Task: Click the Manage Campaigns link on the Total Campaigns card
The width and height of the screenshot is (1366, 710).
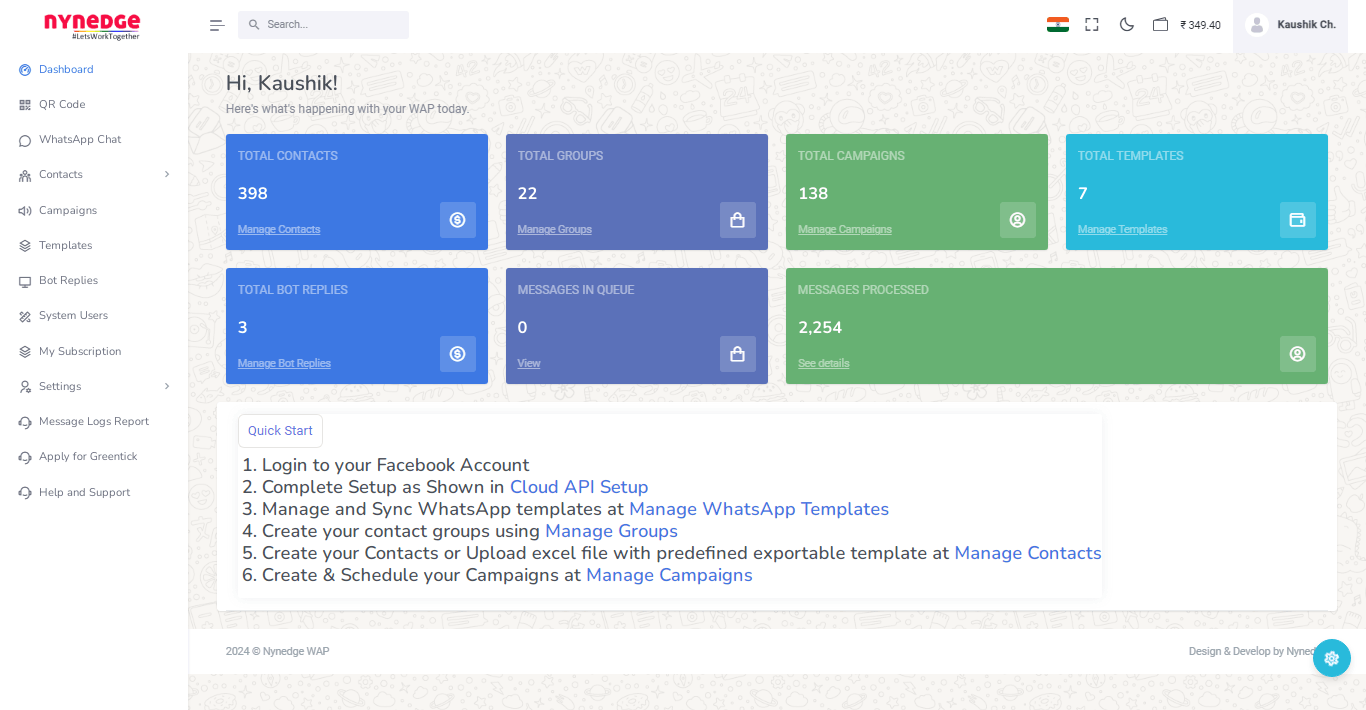Action: pos(845,229)
